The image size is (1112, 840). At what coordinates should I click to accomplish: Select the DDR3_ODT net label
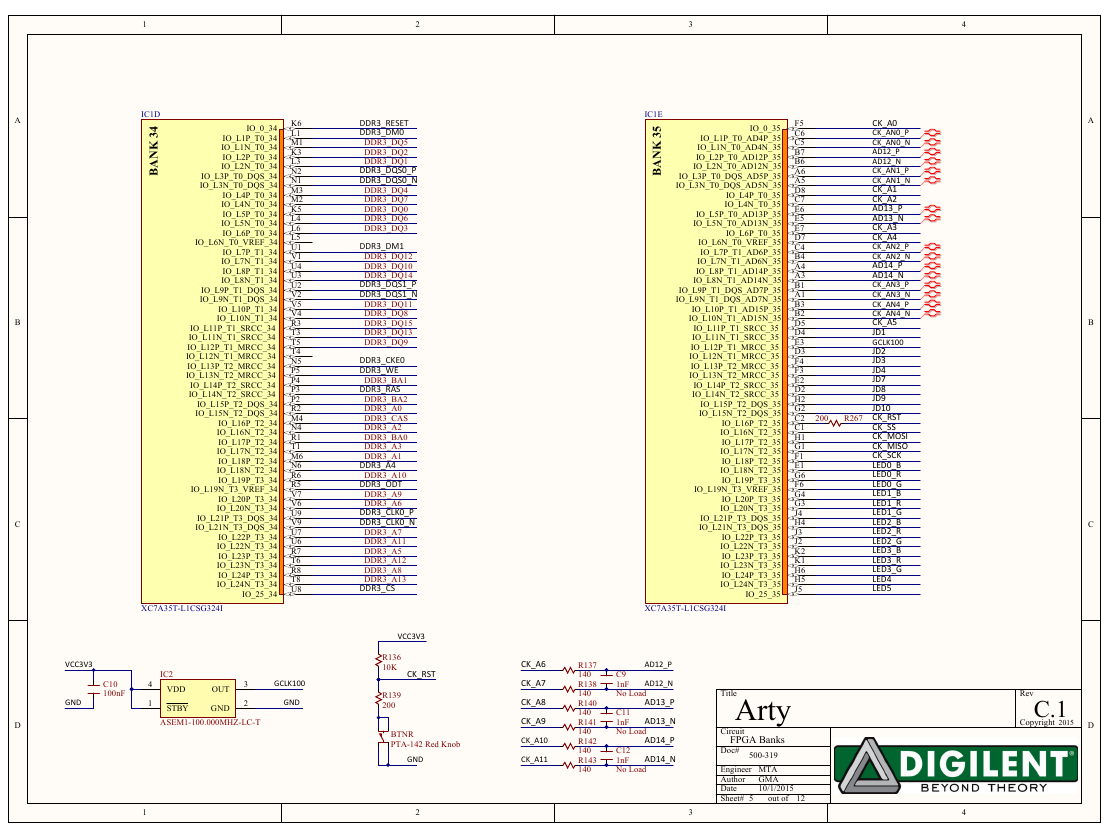tap(380, 485)
